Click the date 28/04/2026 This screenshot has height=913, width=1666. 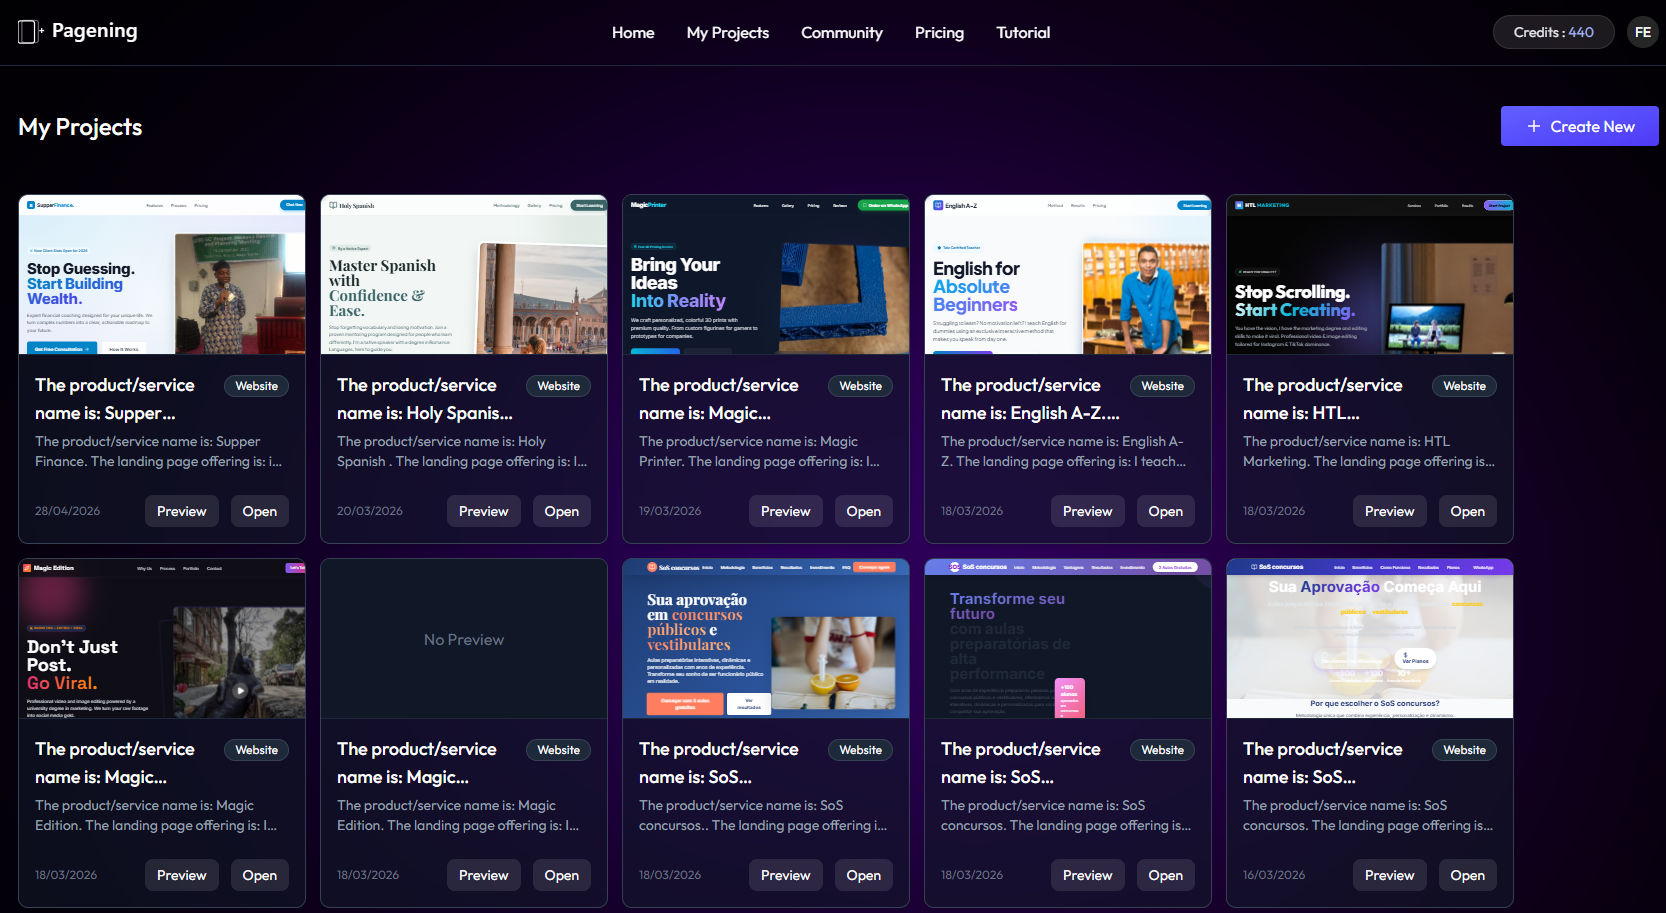[x=68, y=511]
